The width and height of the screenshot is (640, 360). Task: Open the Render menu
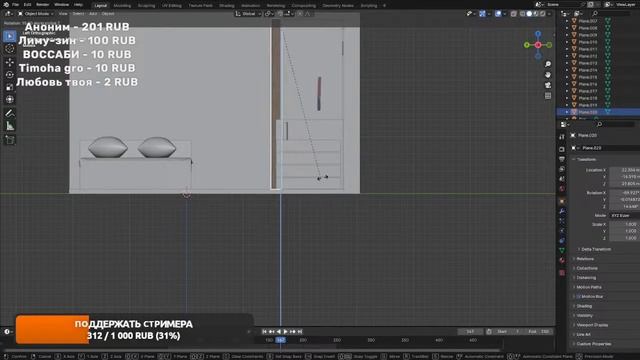tap(42, 5)
